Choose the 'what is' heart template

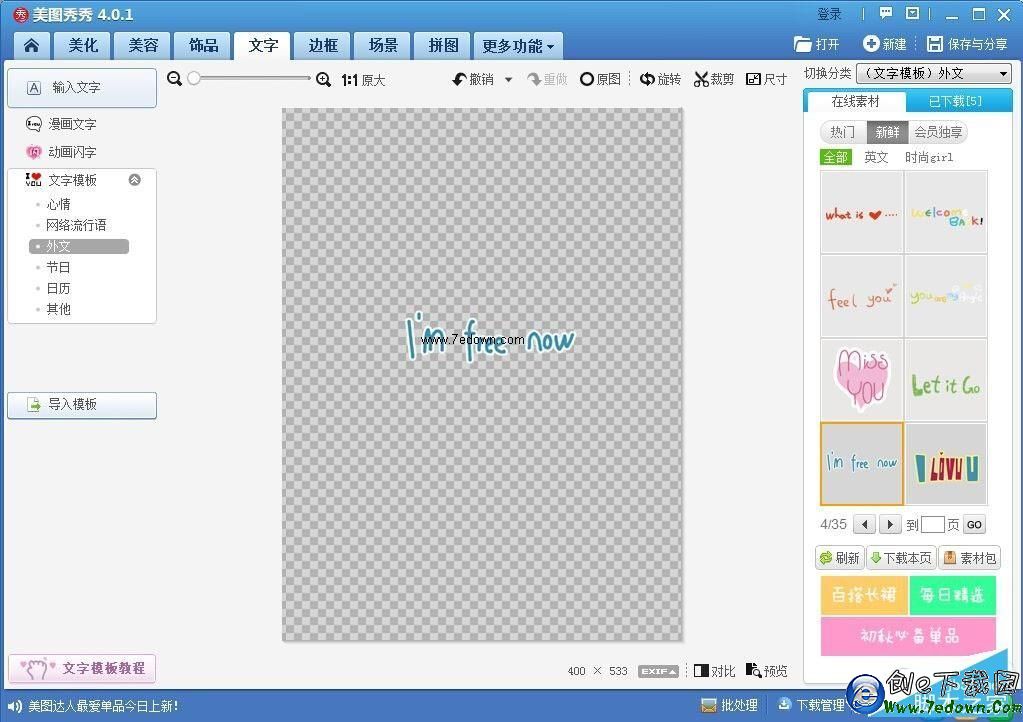point(862,213)
